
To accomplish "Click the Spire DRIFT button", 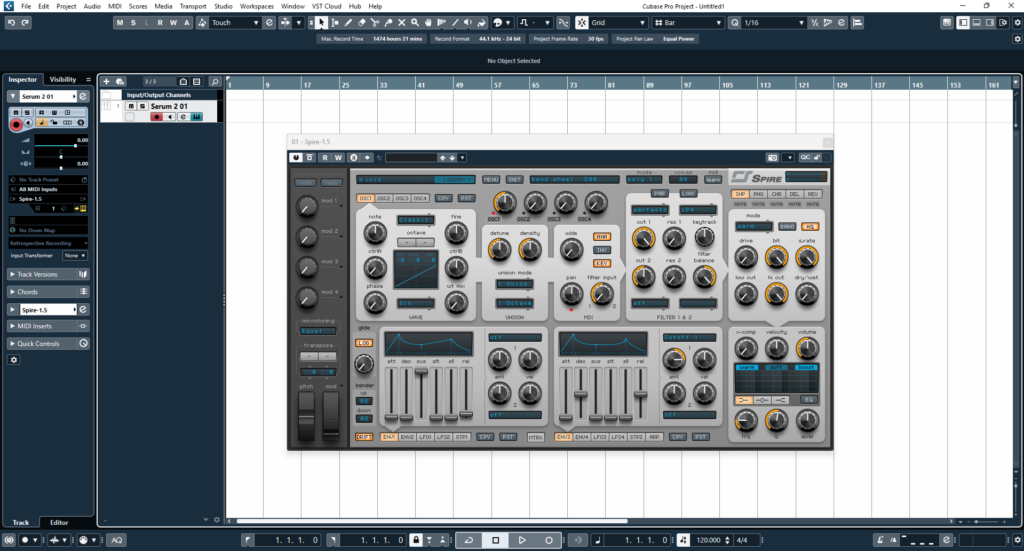I will point(364,437).
